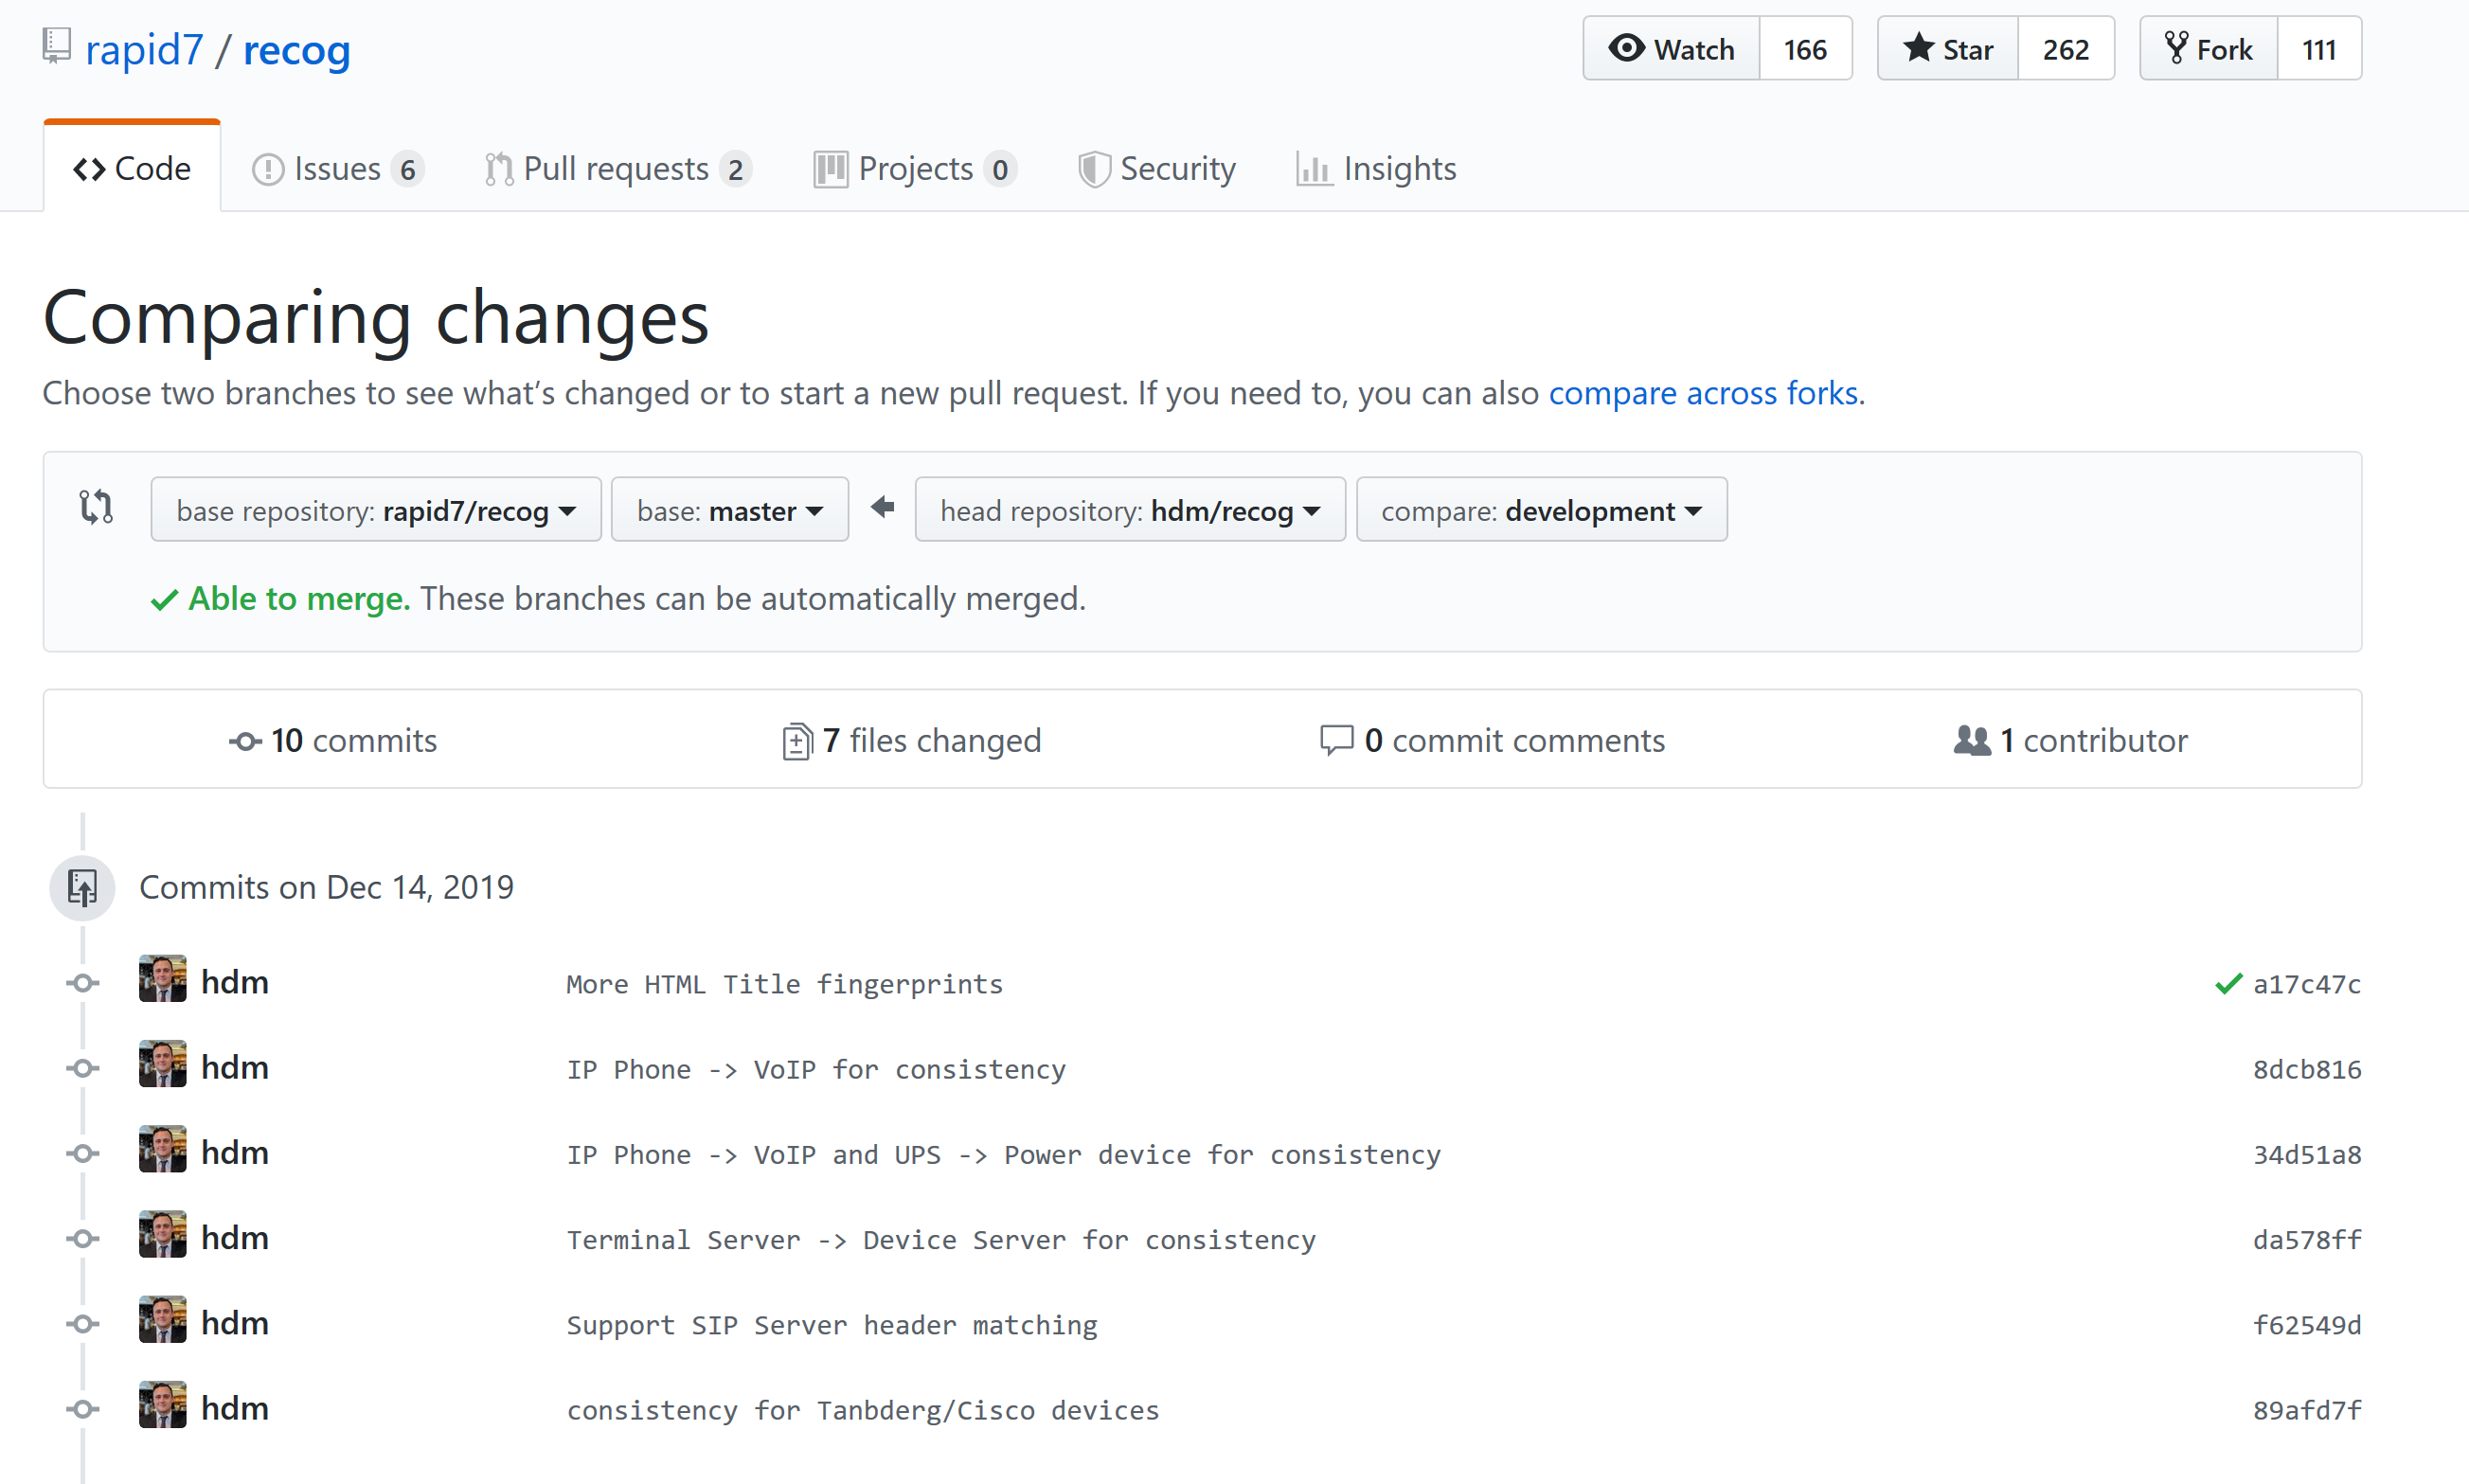Viewport: 2469px width, 1484px height.
Task: Click hdm's avatar on the SIP Server commit
Action: click(x=162, y=1321)
